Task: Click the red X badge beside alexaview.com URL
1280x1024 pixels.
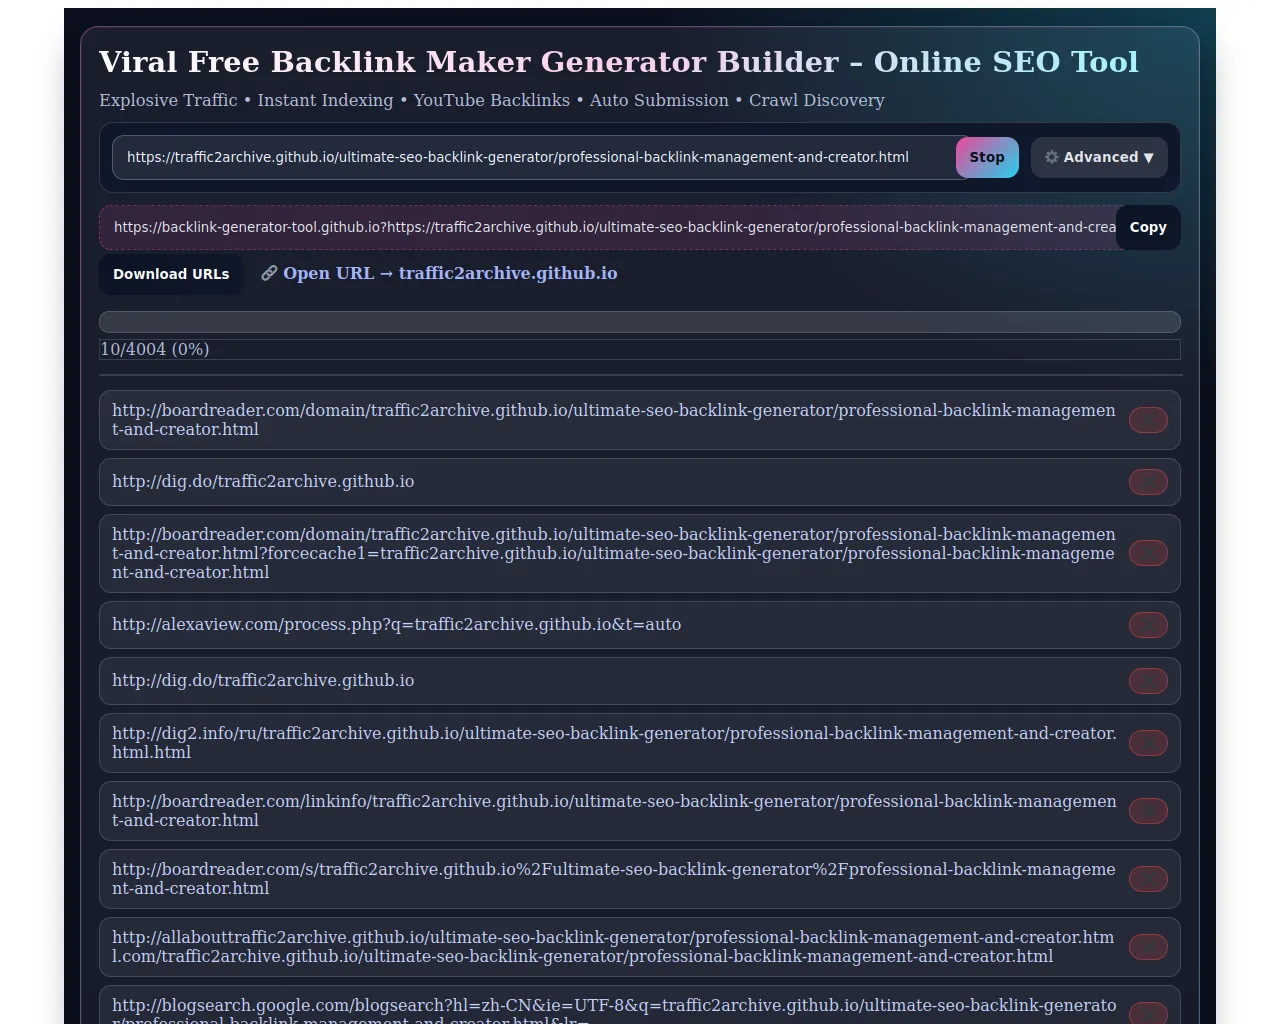Action: tap(1148, 625)
